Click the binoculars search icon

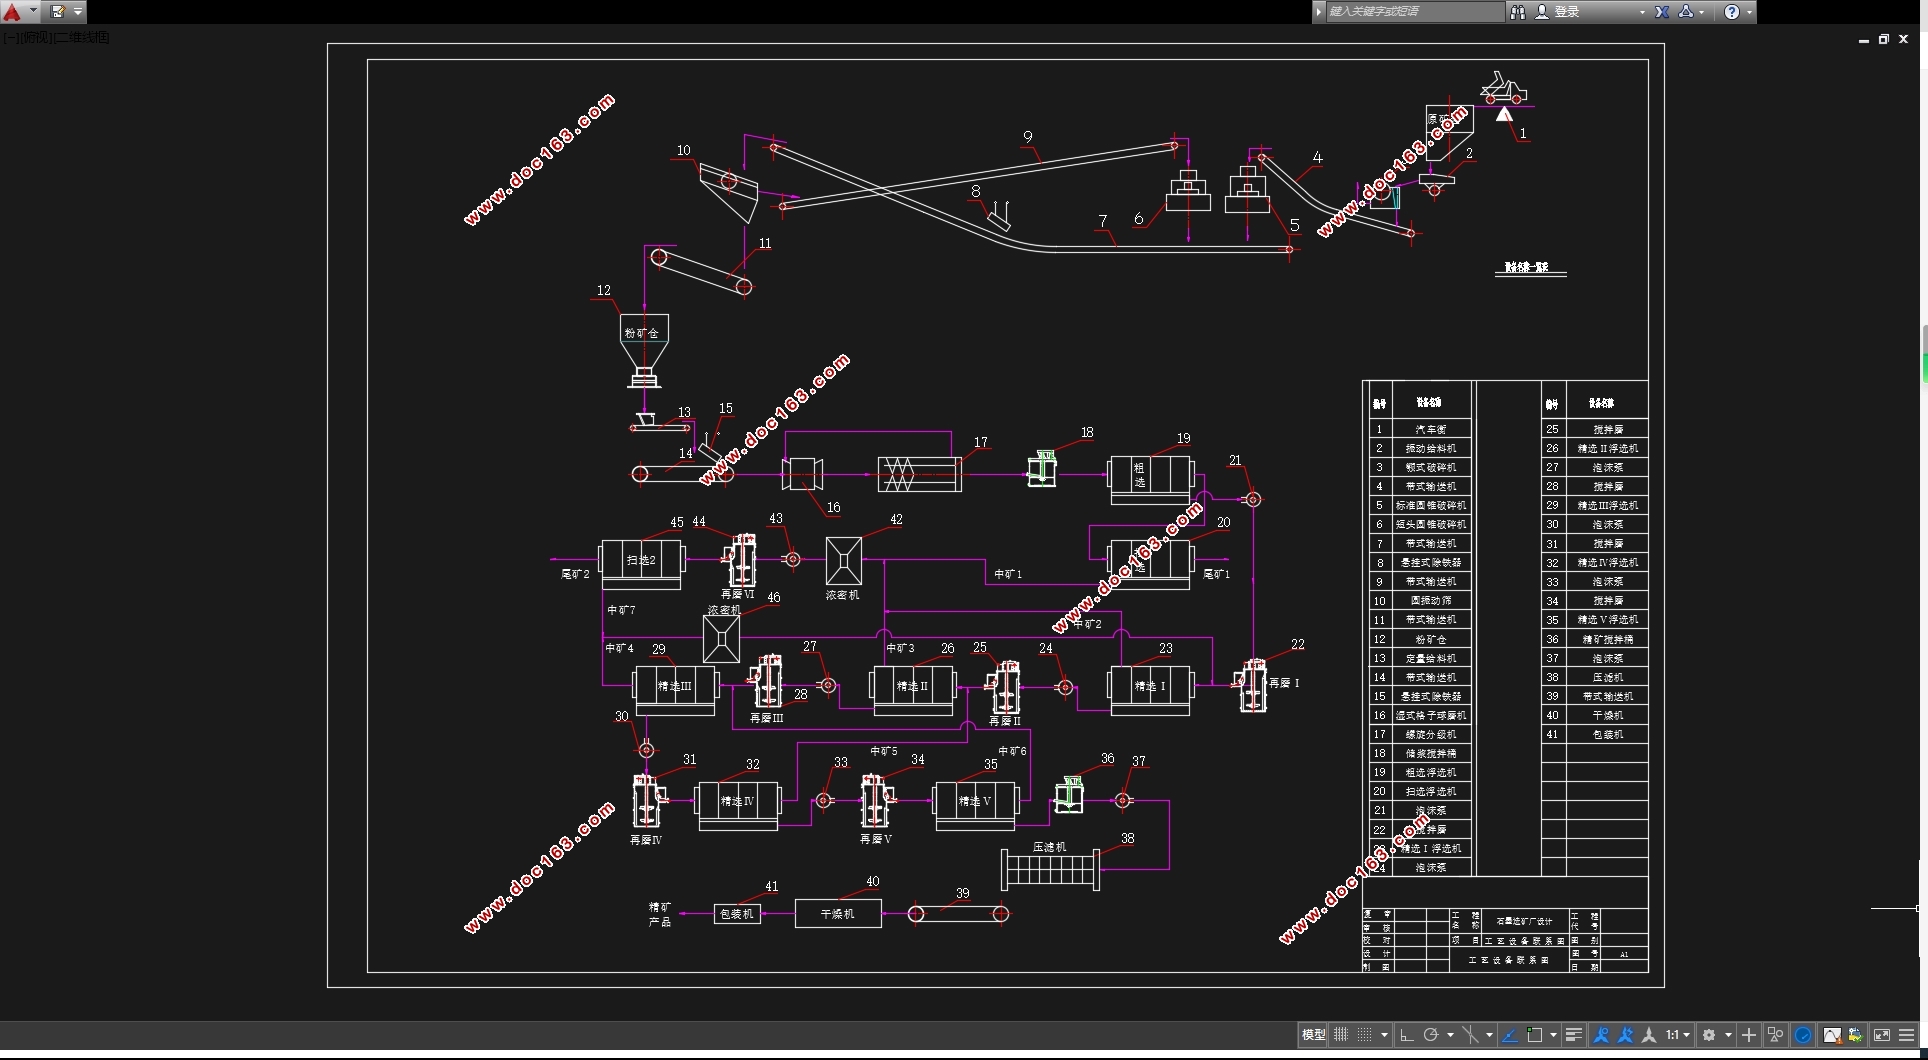[1518, 12]
